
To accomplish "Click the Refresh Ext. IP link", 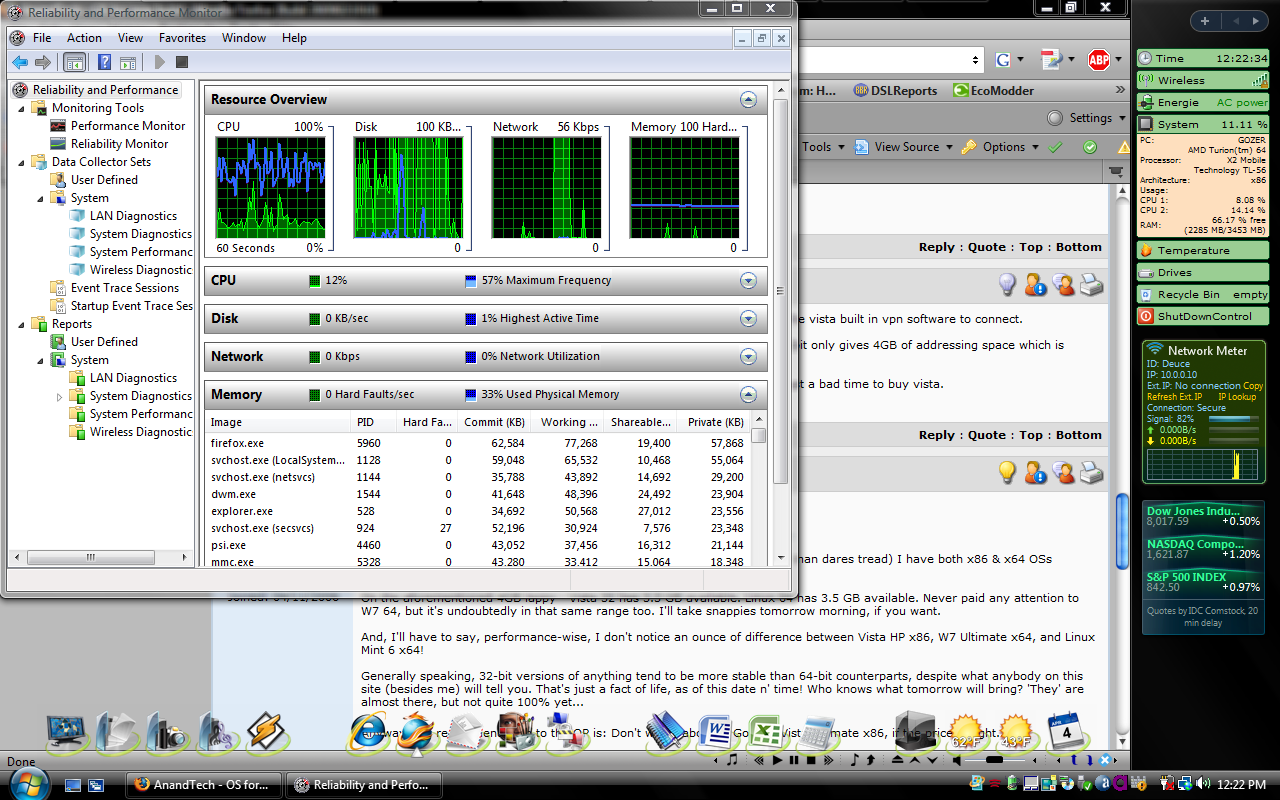I will click(1176, 397).
